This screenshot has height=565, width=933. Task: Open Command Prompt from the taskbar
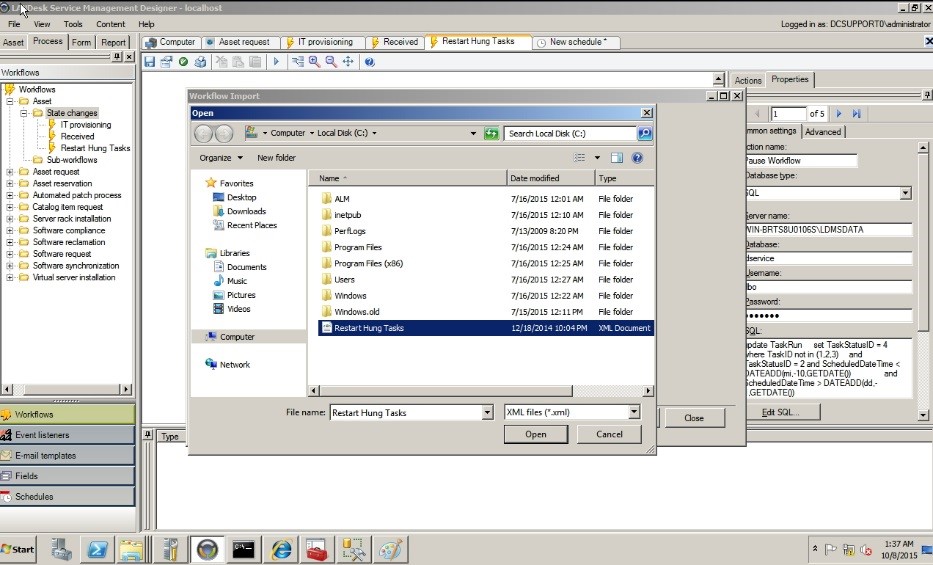pyautogui.click(x=244, y=549)
